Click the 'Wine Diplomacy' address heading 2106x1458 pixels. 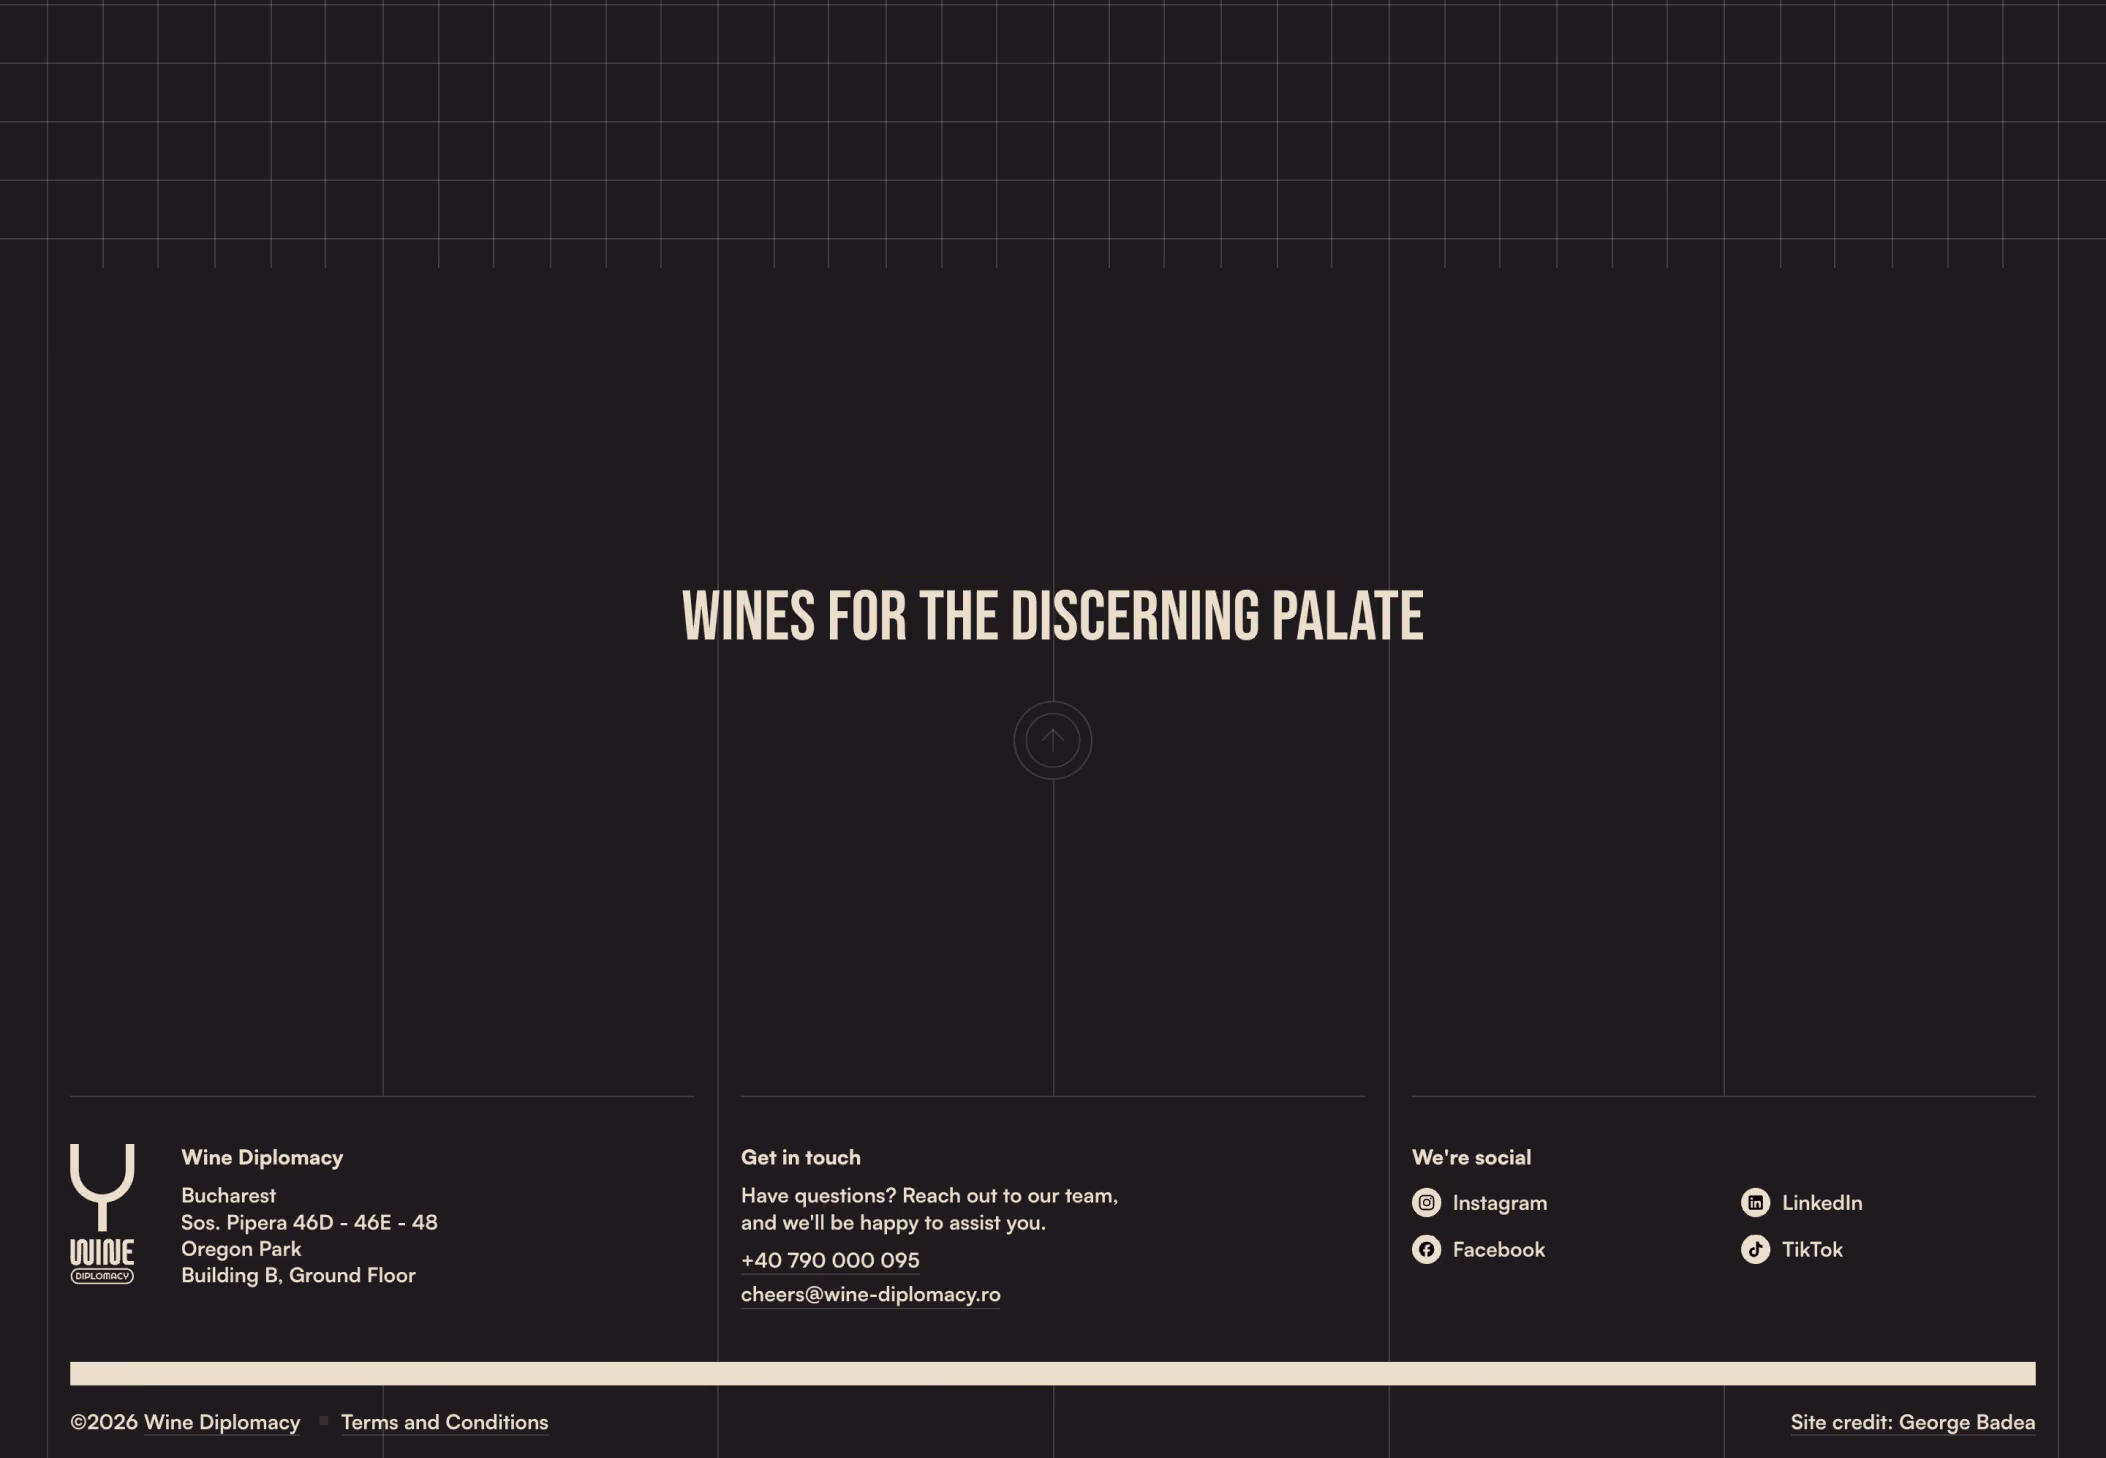pyautogui.click(x=262, y=1157)
